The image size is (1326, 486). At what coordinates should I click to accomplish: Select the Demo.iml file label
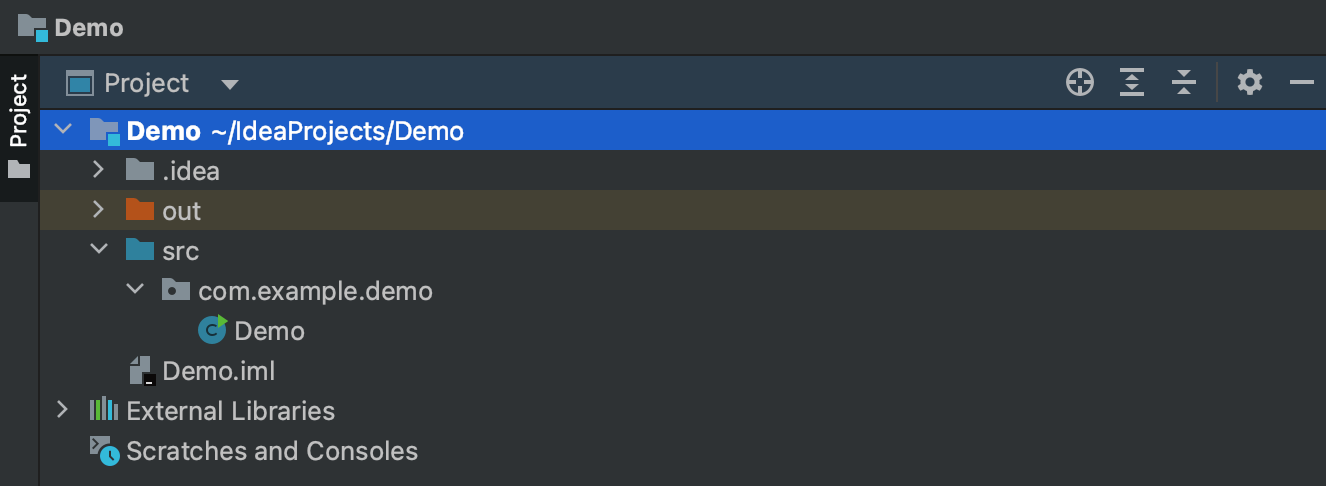(x=218, y=371)
